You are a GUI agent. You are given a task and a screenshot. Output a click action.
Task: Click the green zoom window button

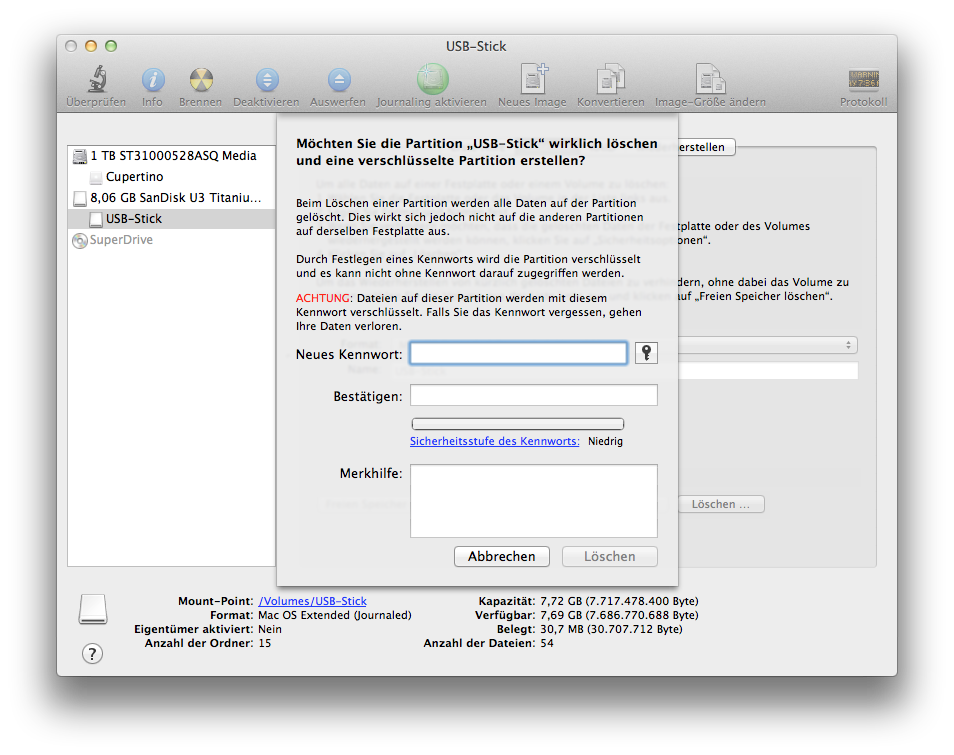point(111,46)
